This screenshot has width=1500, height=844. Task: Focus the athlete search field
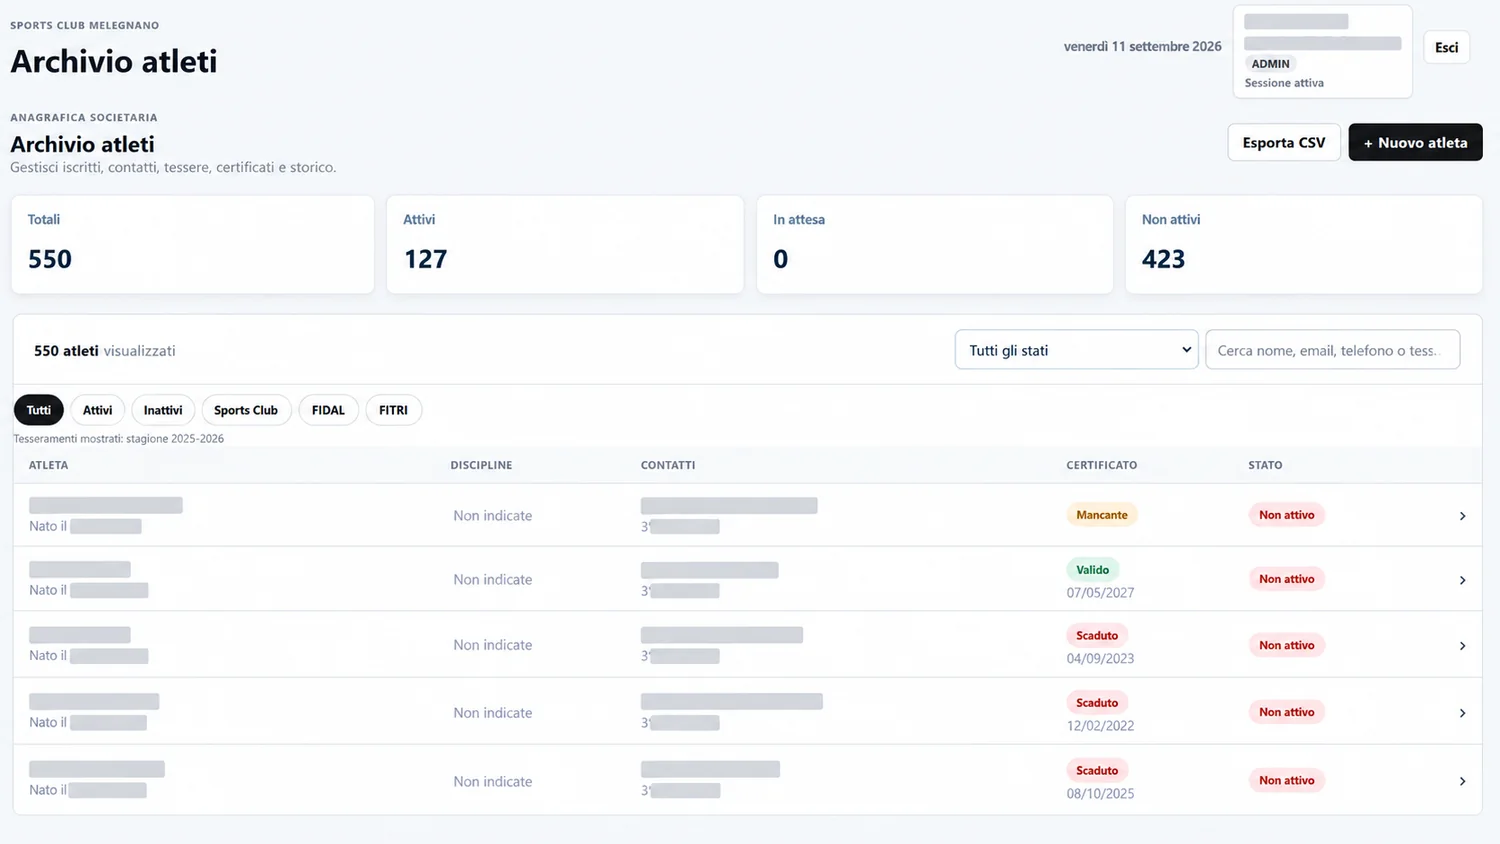1332,350
